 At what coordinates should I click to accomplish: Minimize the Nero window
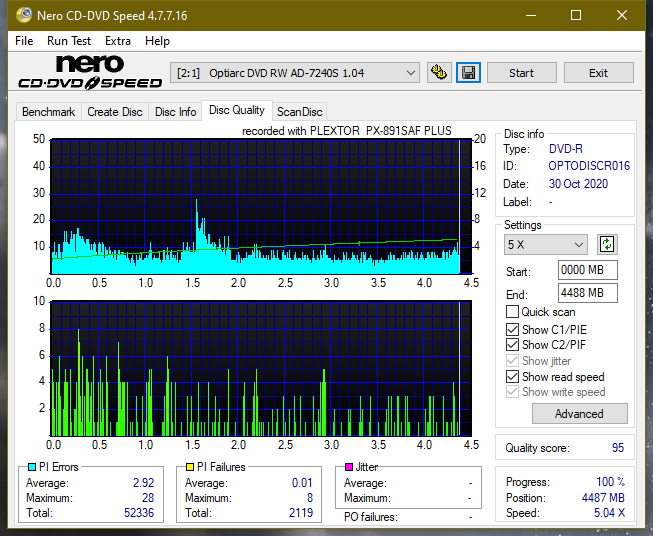(x=531, y=15)
